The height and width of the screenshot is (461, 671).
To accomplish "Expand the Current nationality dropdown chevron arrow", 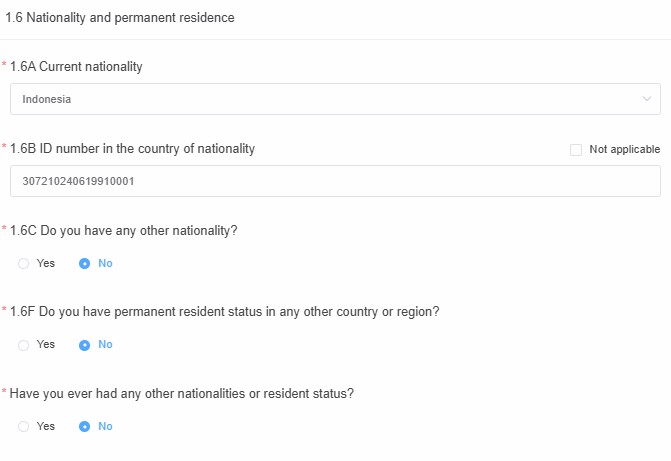I will [646, 99].
